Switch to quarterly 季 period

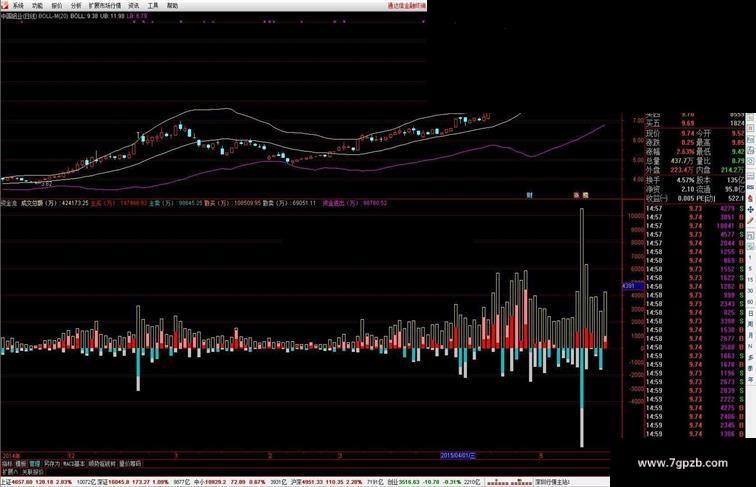(x=751, y=368)
